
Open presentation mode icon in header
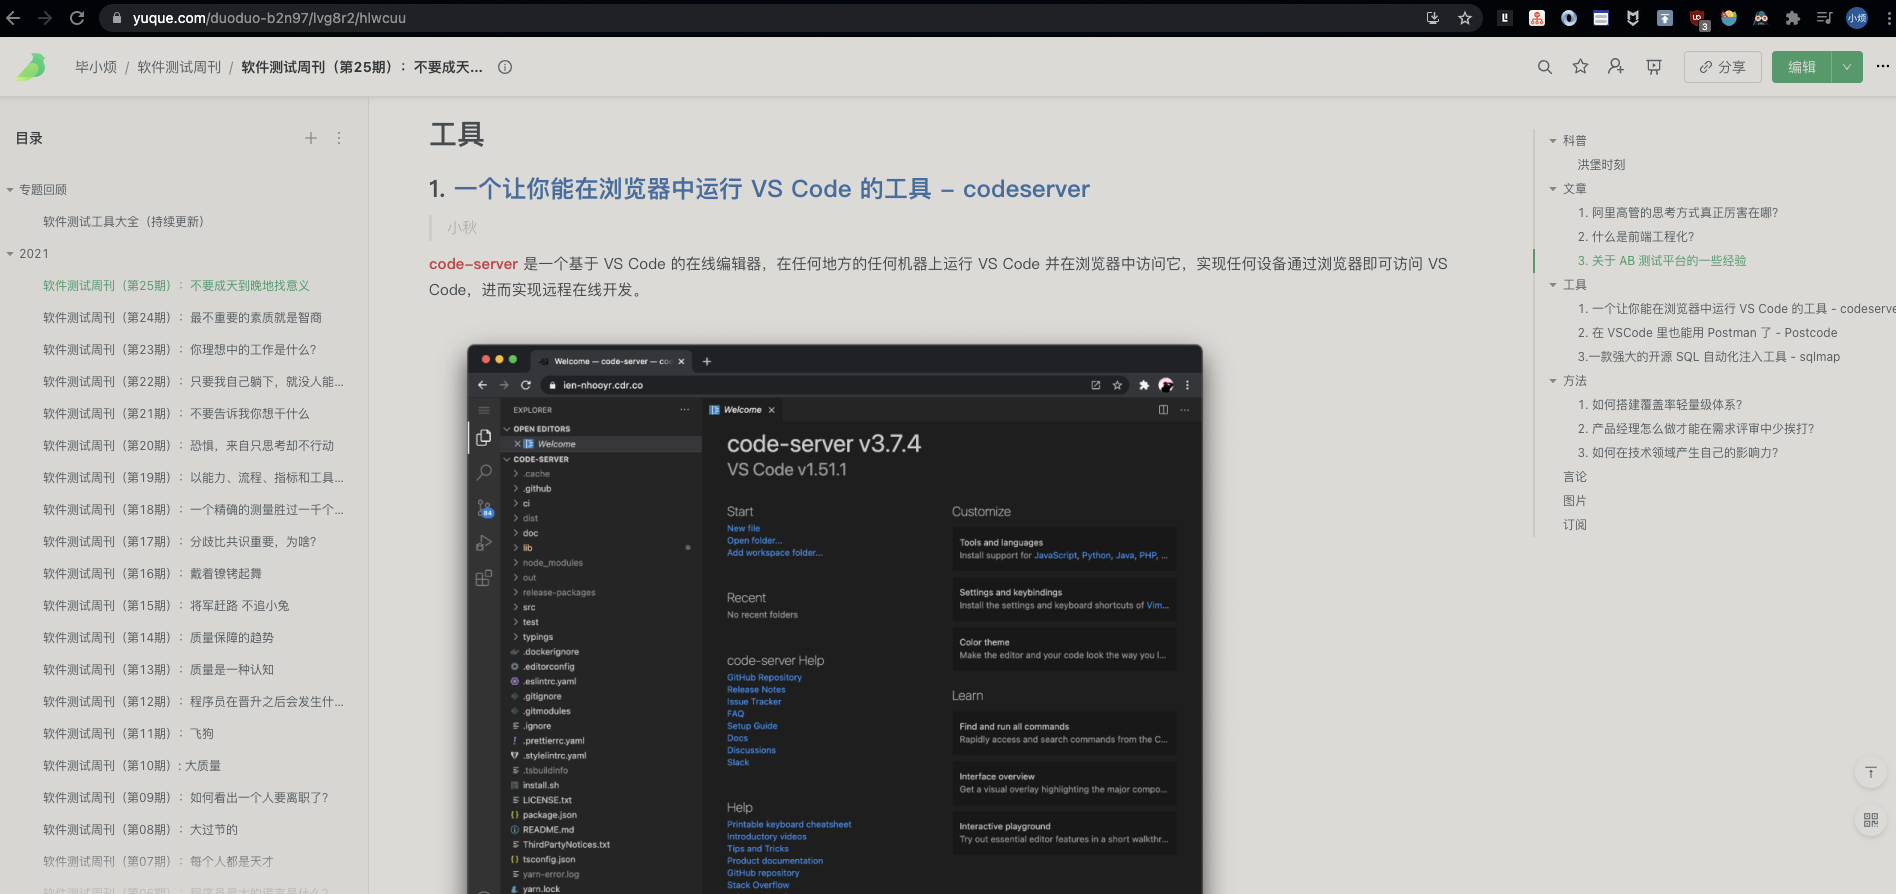(1654, 67)
